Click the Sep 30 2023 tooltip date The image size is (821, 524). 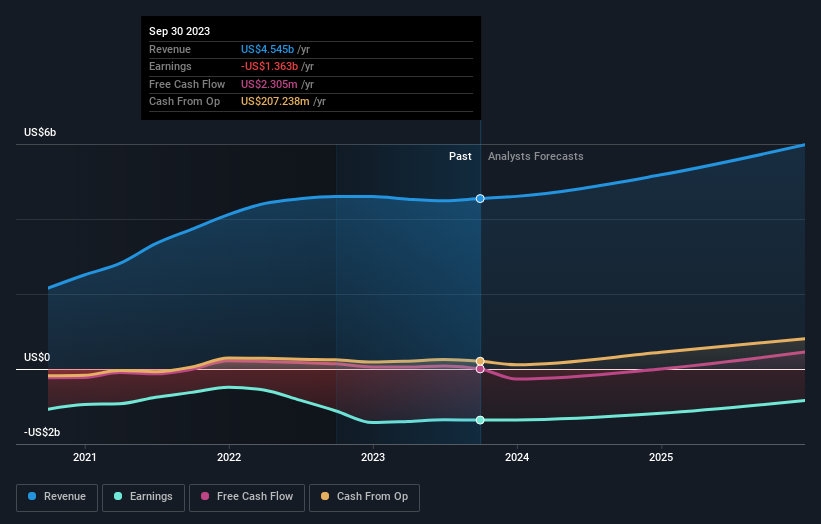point(180,31)
